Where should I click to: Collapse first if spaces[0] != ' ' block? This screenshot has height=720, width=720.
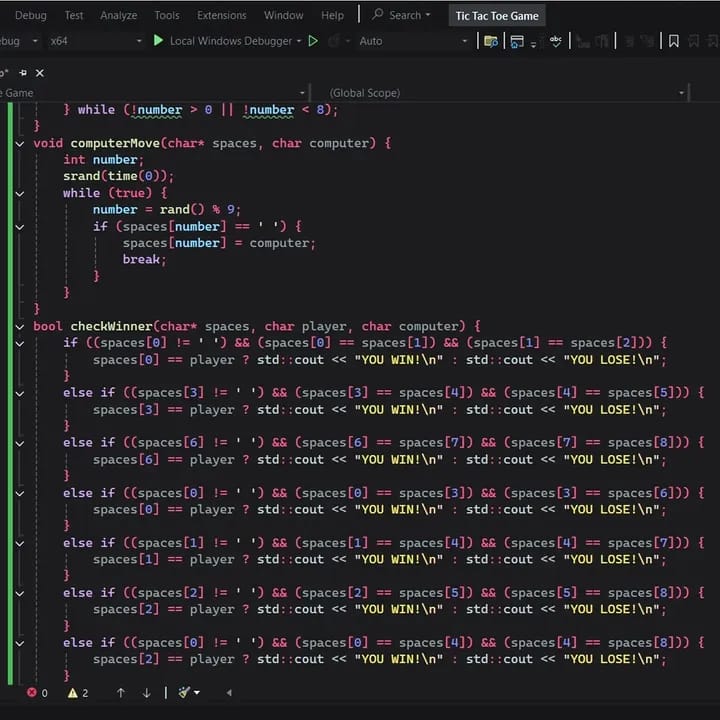[20, 343]
